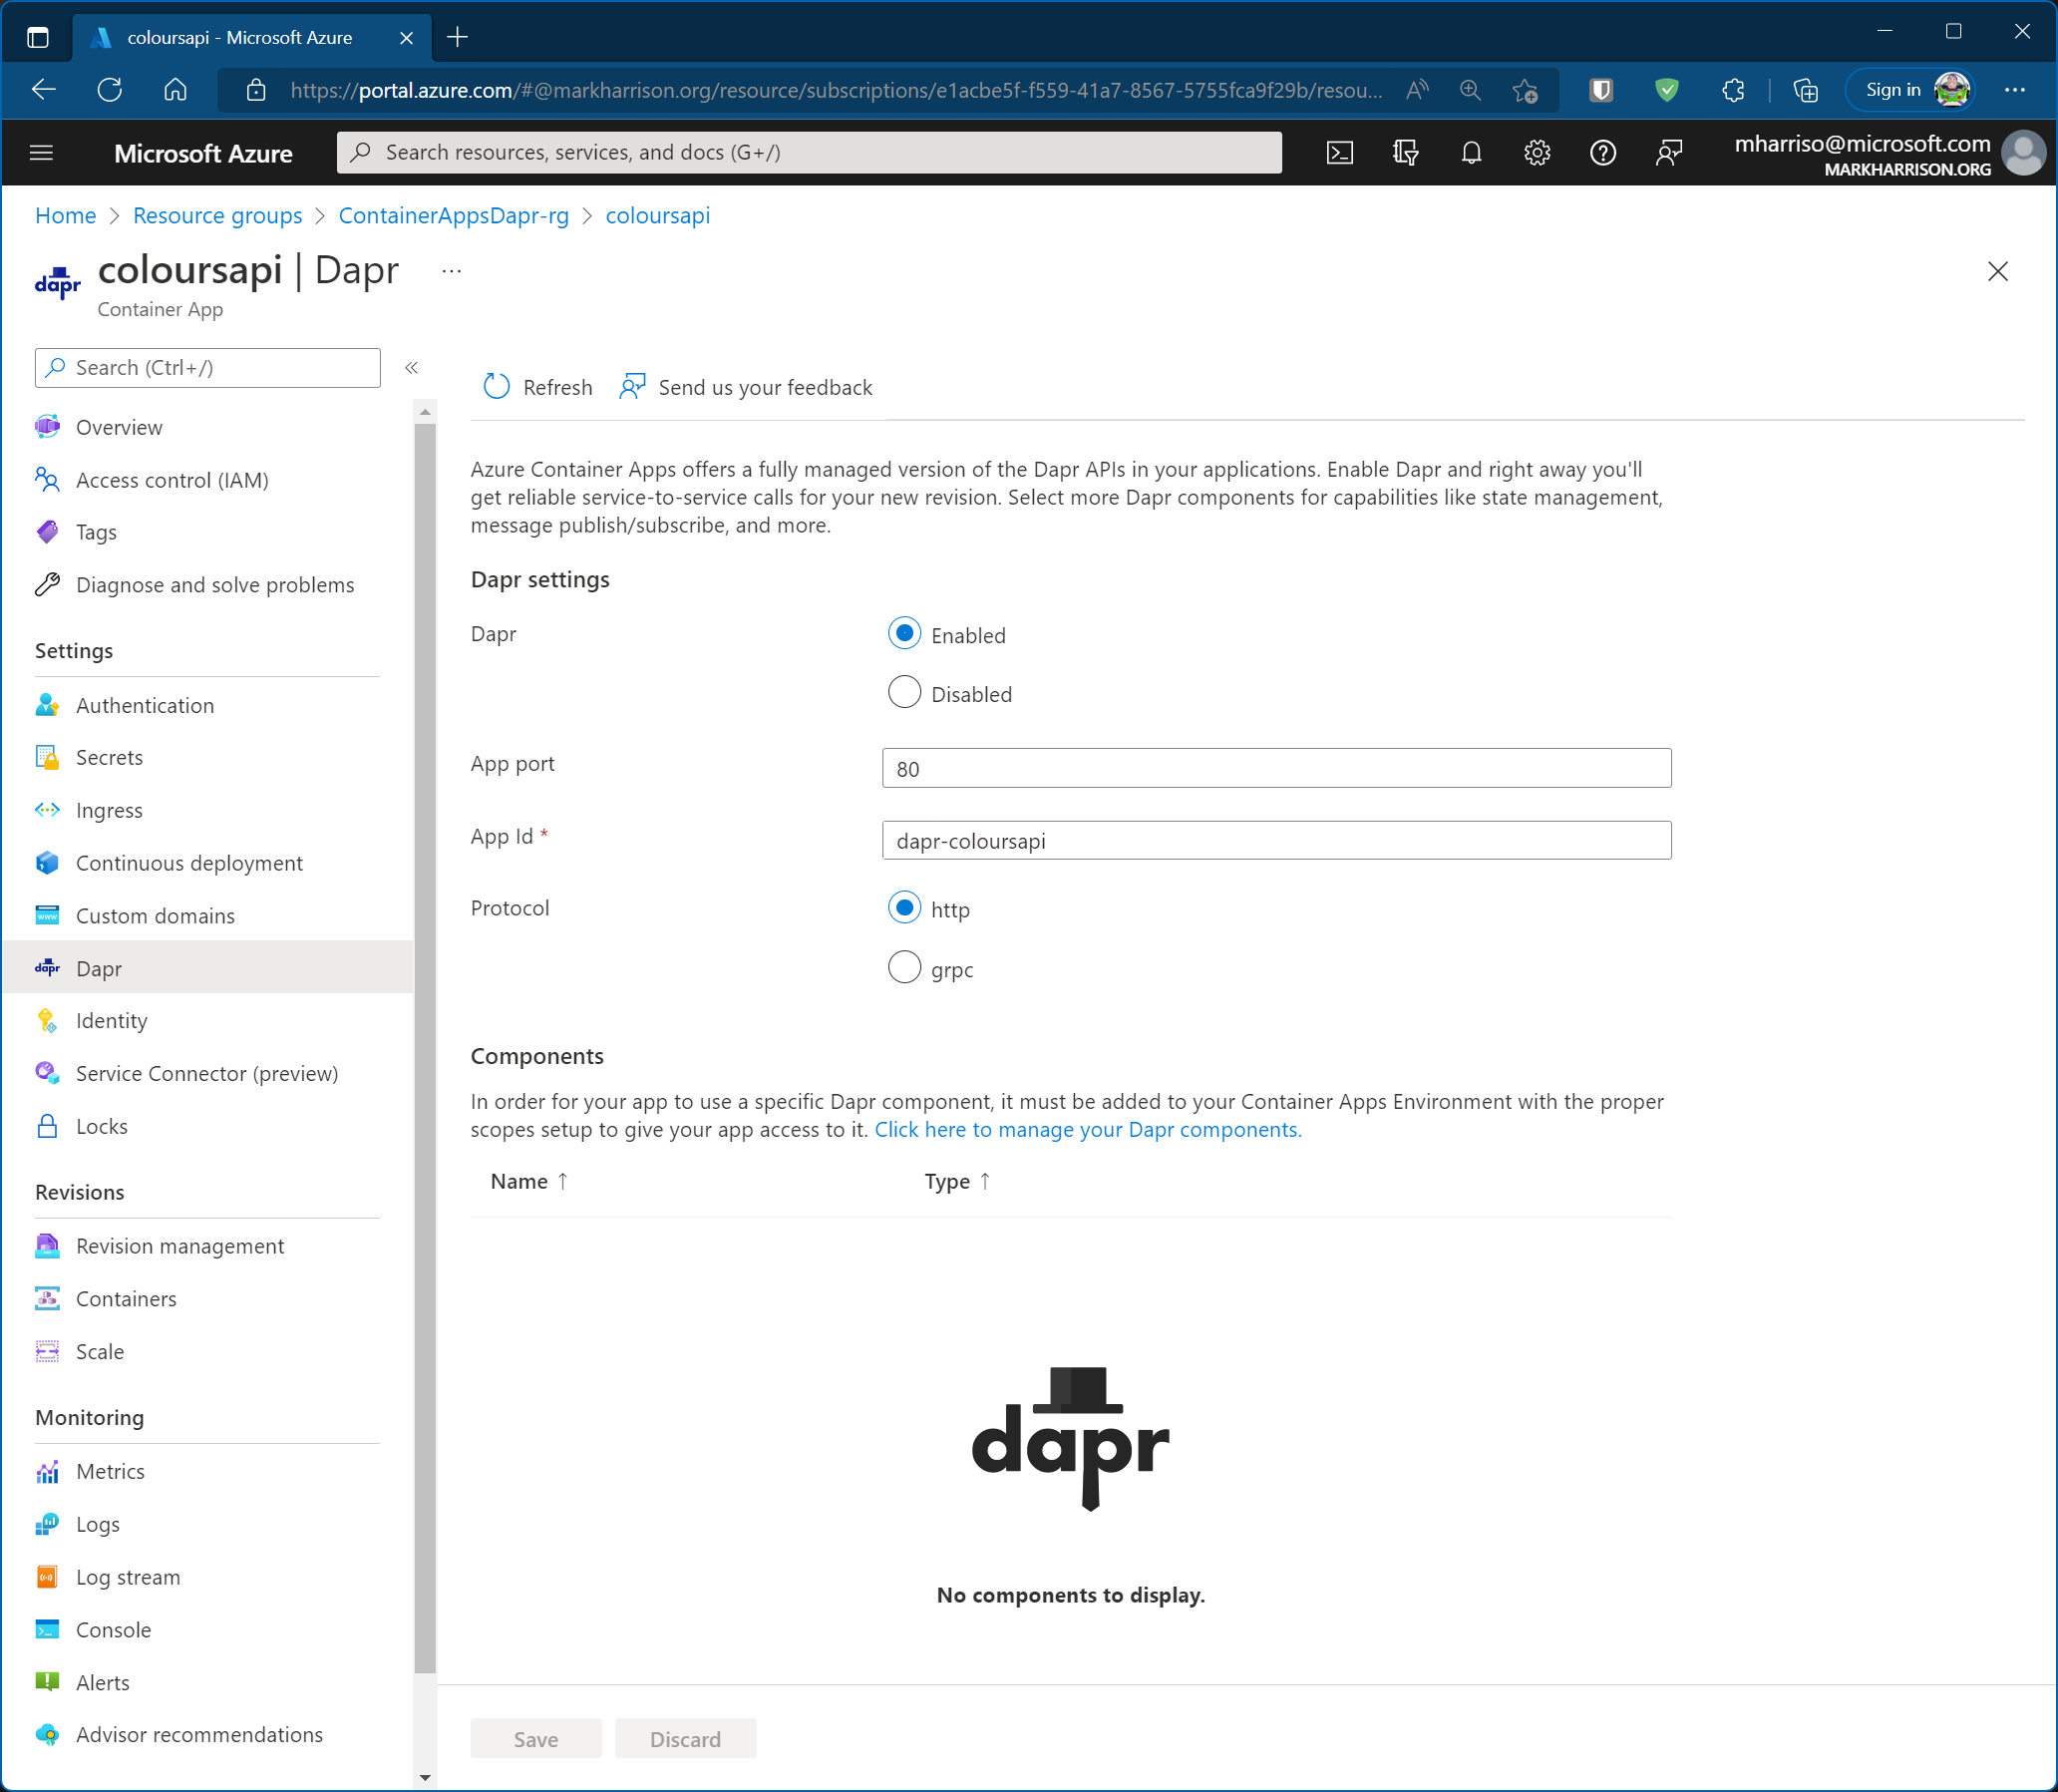Click the help question mark icon
The width and height of the screenshot is (2058, 1792).
[x=1603, y=152]
